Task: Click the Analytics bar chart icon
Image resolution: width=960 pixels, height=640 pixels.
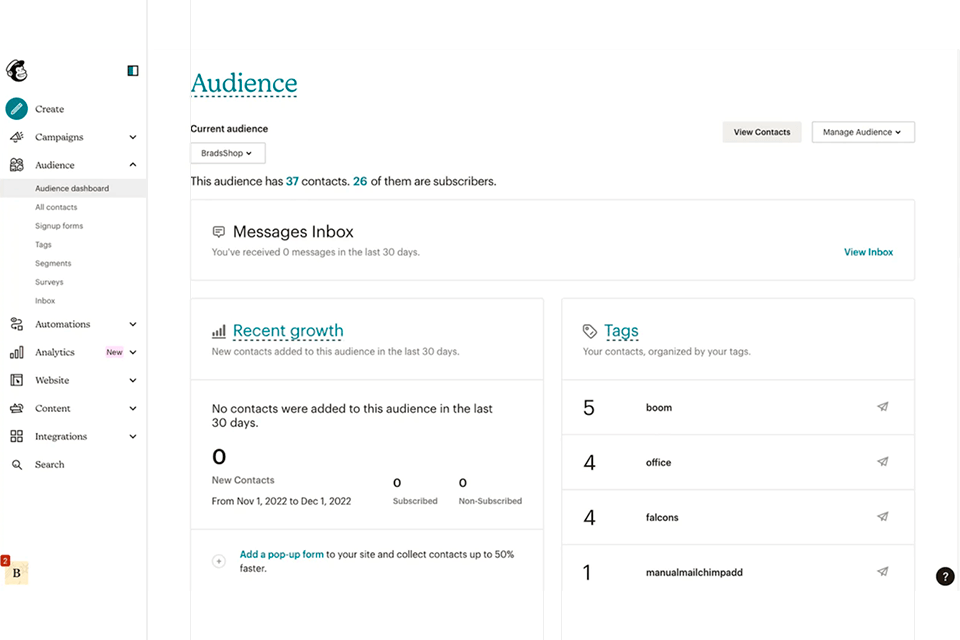Action: (17, 352)
